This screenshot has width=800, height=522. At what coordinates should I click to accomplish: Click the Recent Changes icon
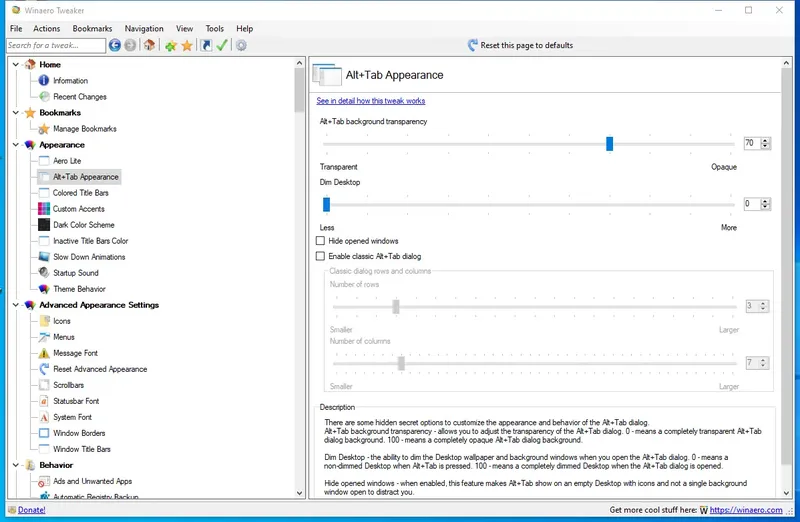(x=44, y=96)
